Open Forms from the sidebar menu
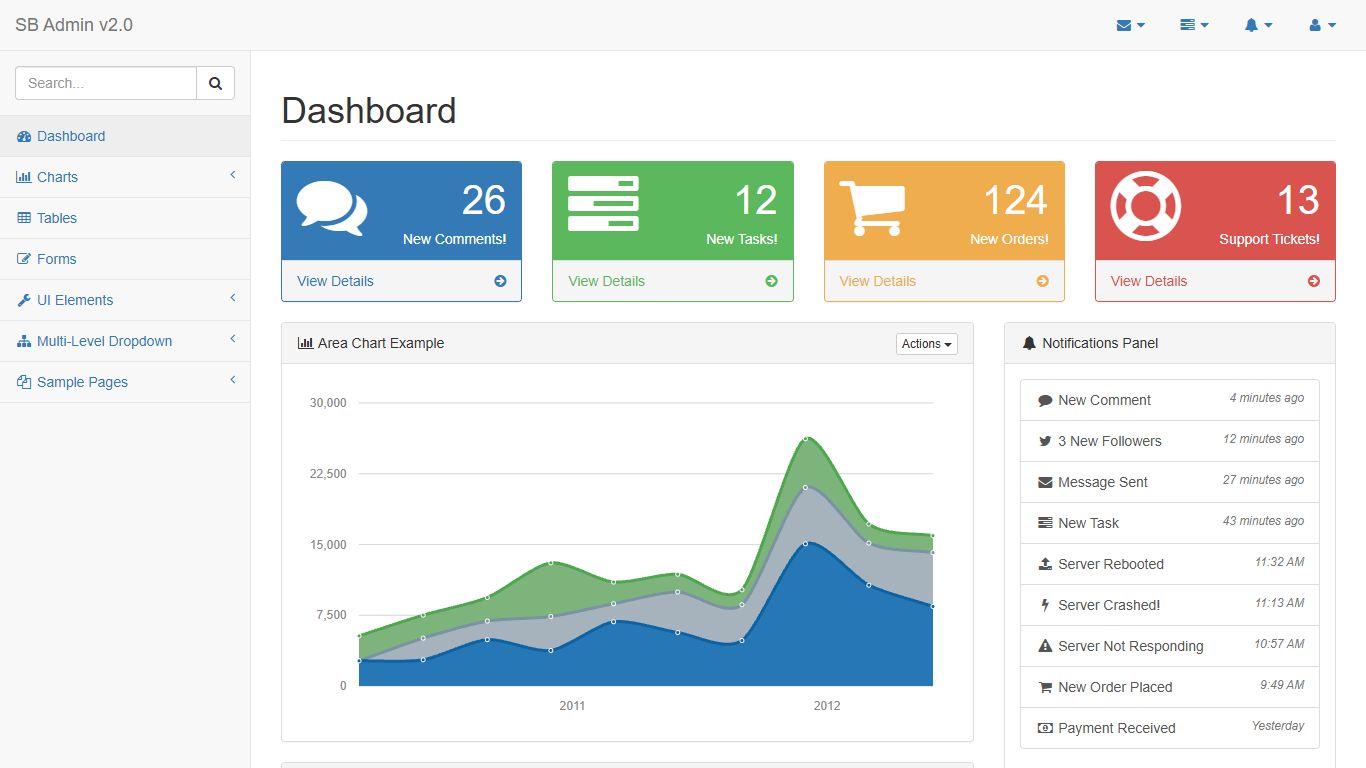The width and height of the screenshot is (1366, 768). coord(57,259)
